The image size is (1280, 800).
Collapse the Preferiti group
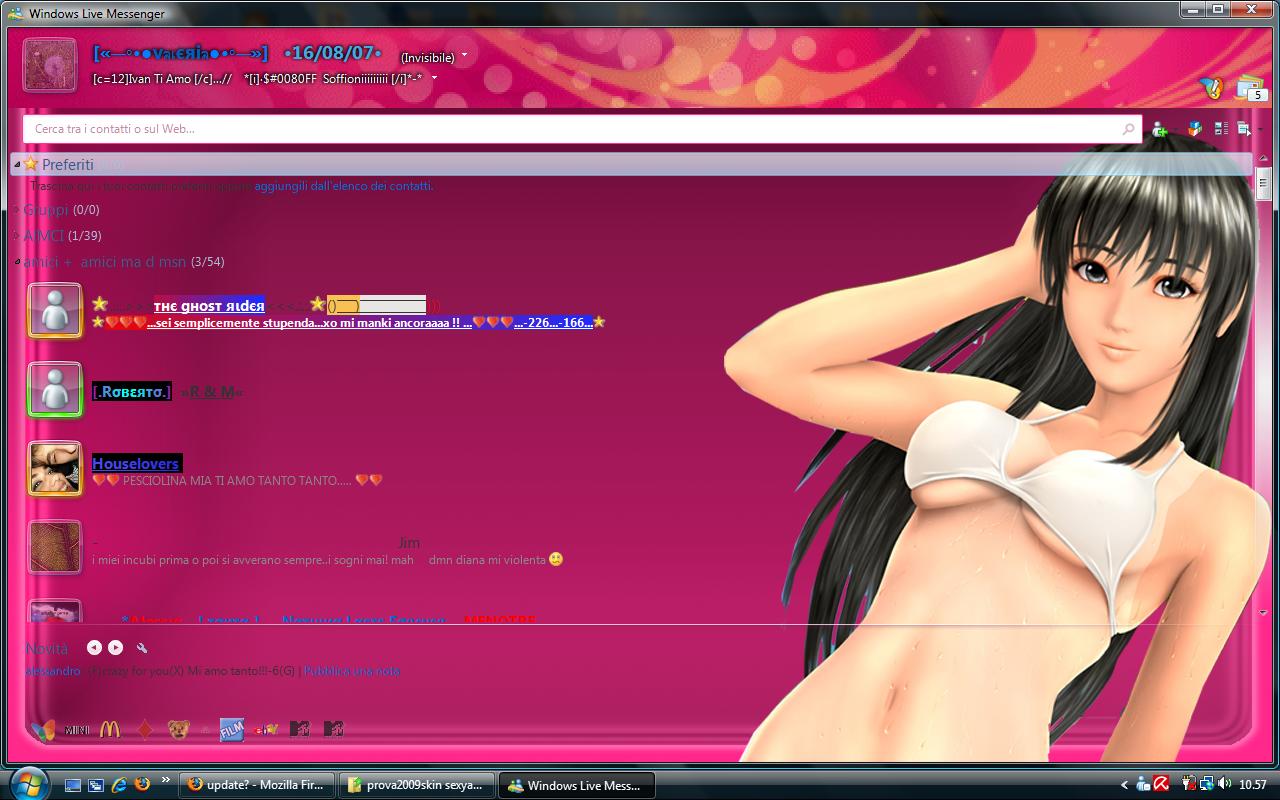[17, 164]
